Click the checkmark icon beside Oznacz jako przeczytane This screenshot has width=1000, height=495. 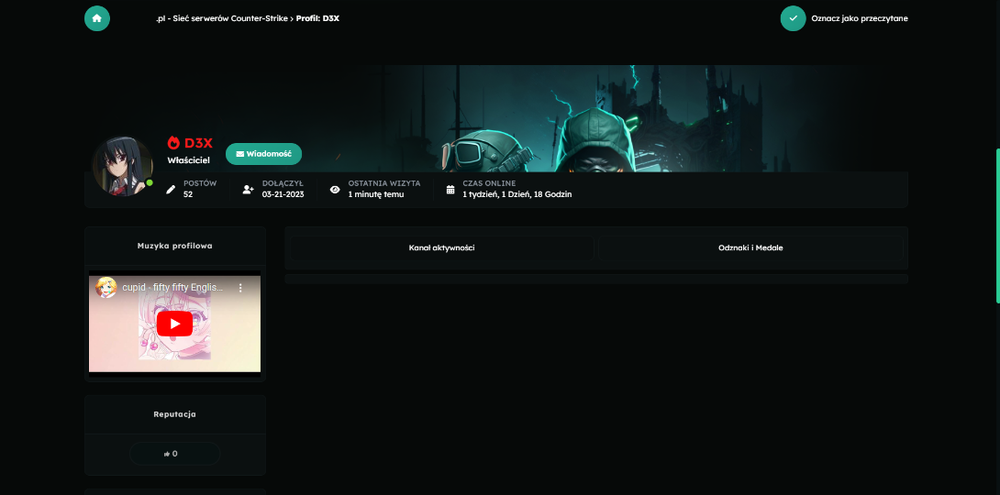(x=793, y=18)
